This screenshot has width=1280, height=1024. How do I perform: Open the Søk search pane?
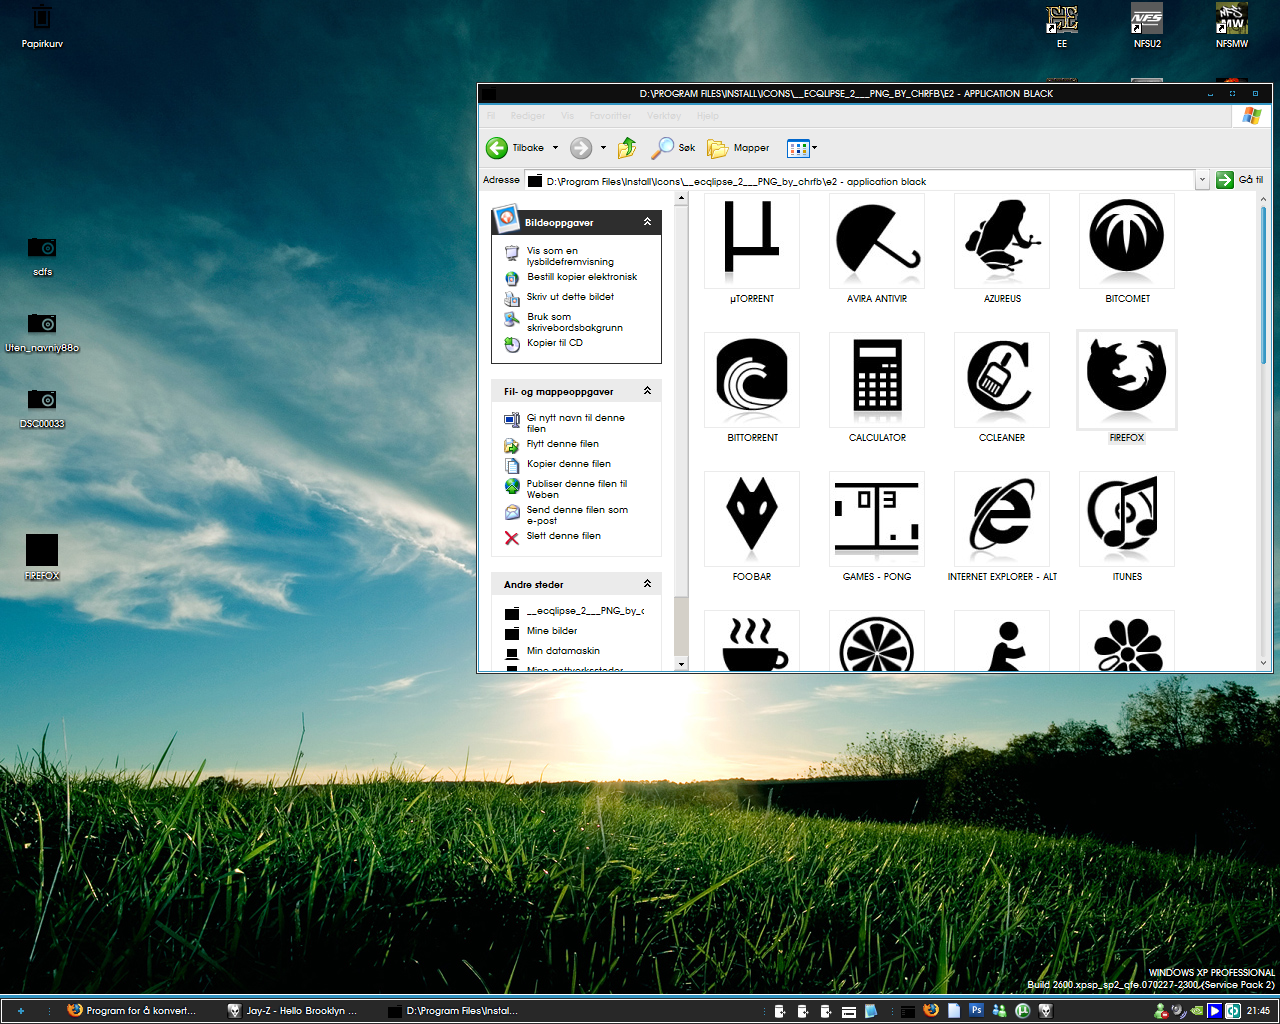(x=673, y=148)
